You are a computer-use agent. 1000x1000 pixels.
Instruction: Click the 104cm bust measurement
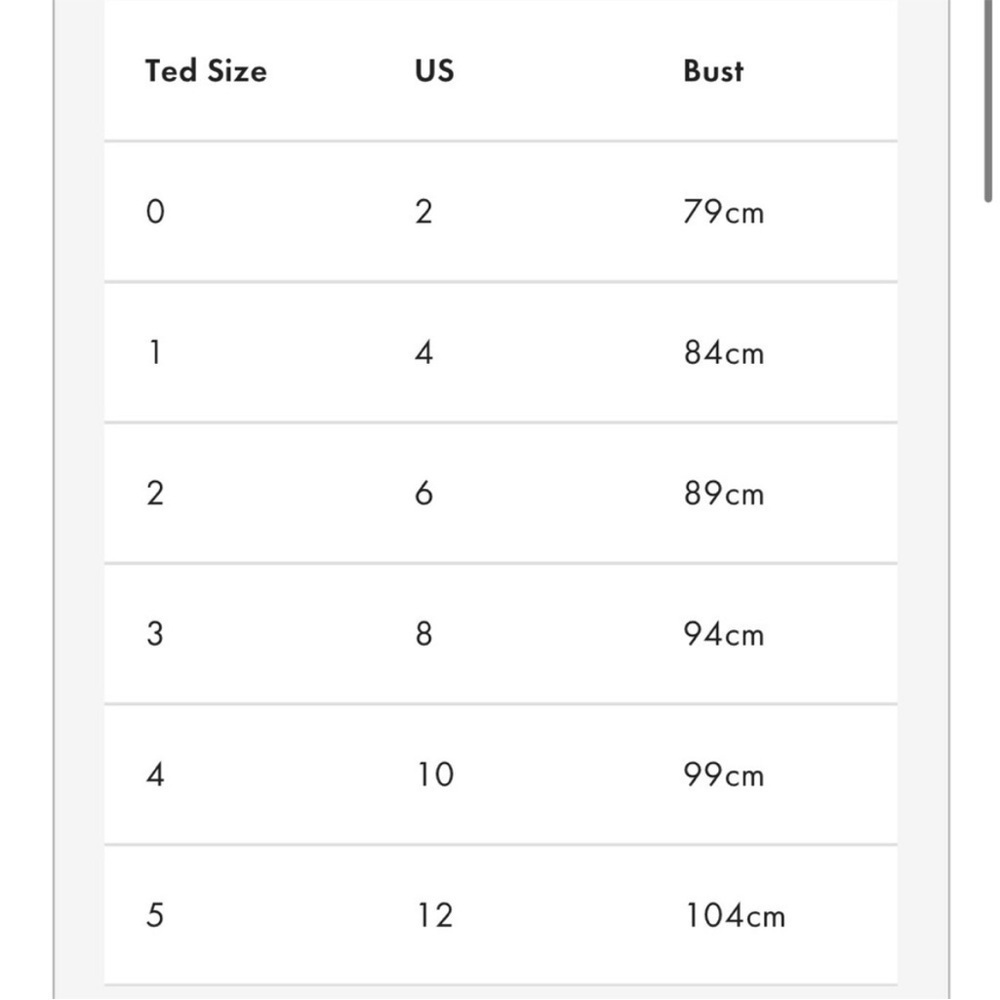pyautogui.click(x=735, y=916)
